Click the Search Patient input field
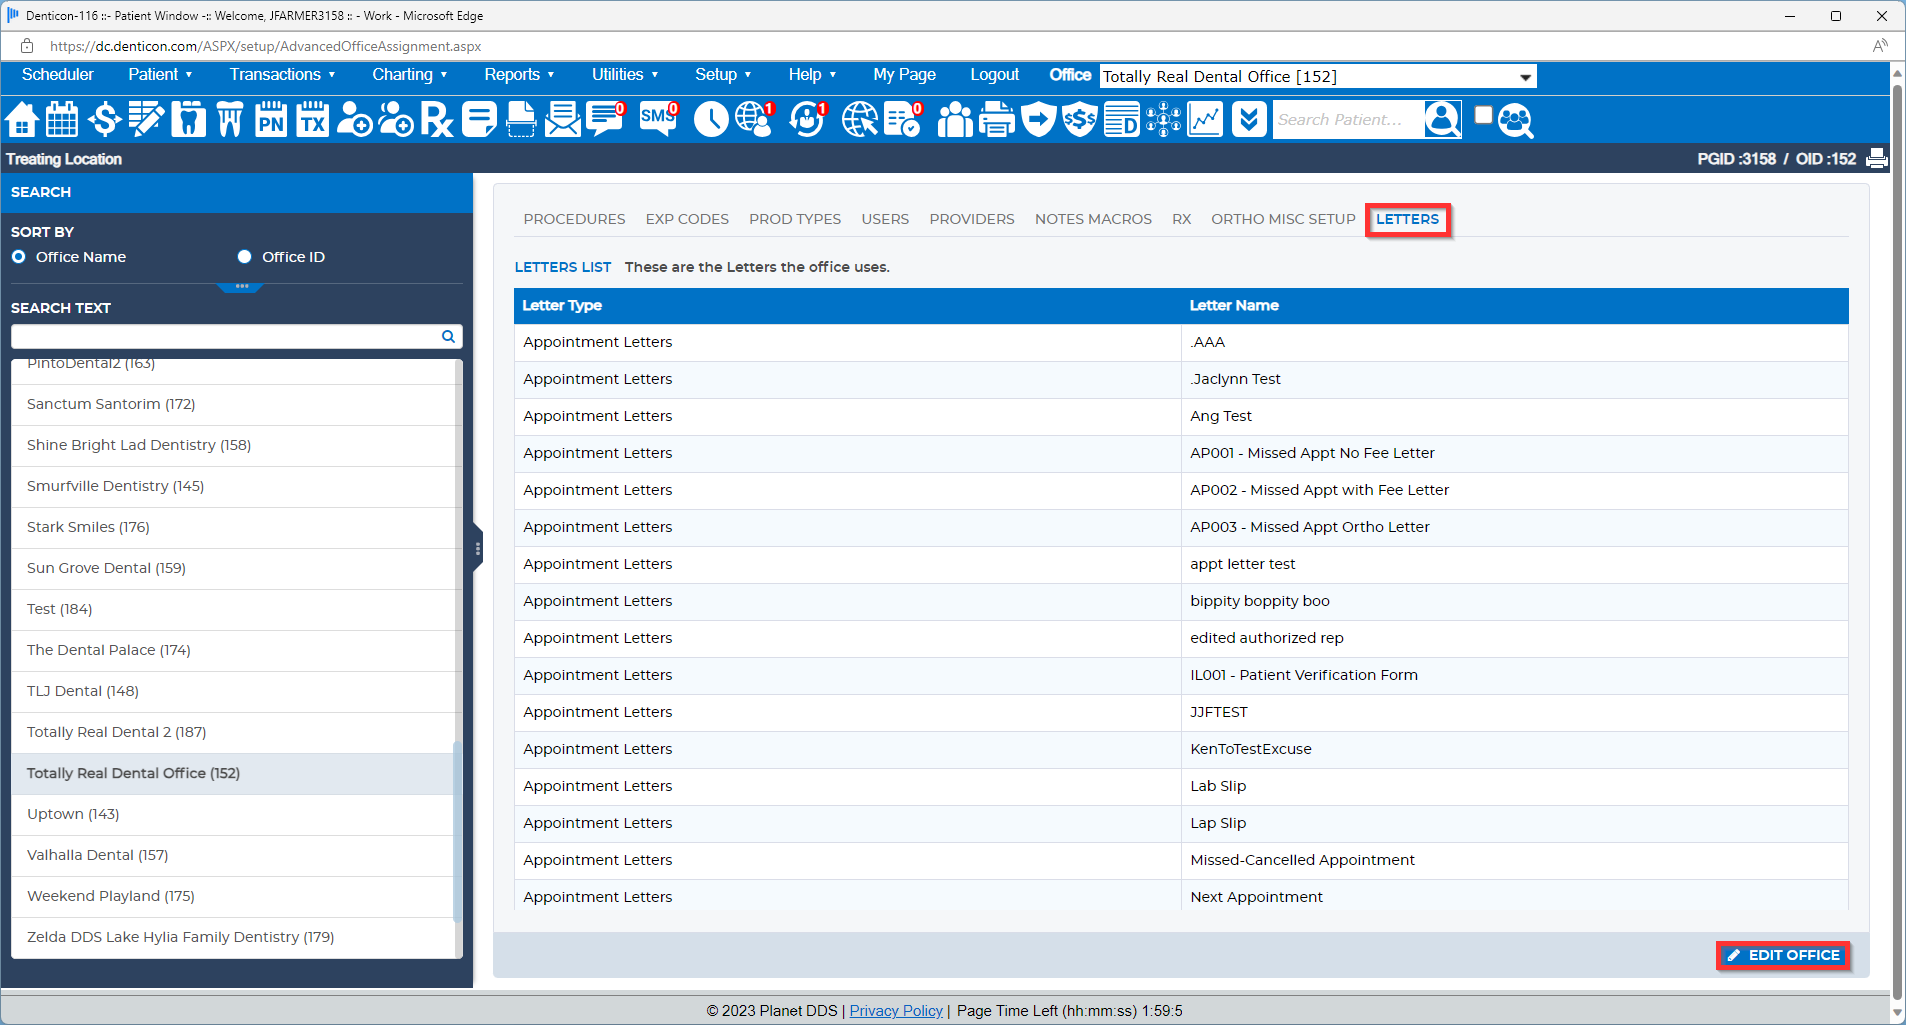Image resolution: width=1906 pixels, height=1025 pixels. pos(1346,120)
